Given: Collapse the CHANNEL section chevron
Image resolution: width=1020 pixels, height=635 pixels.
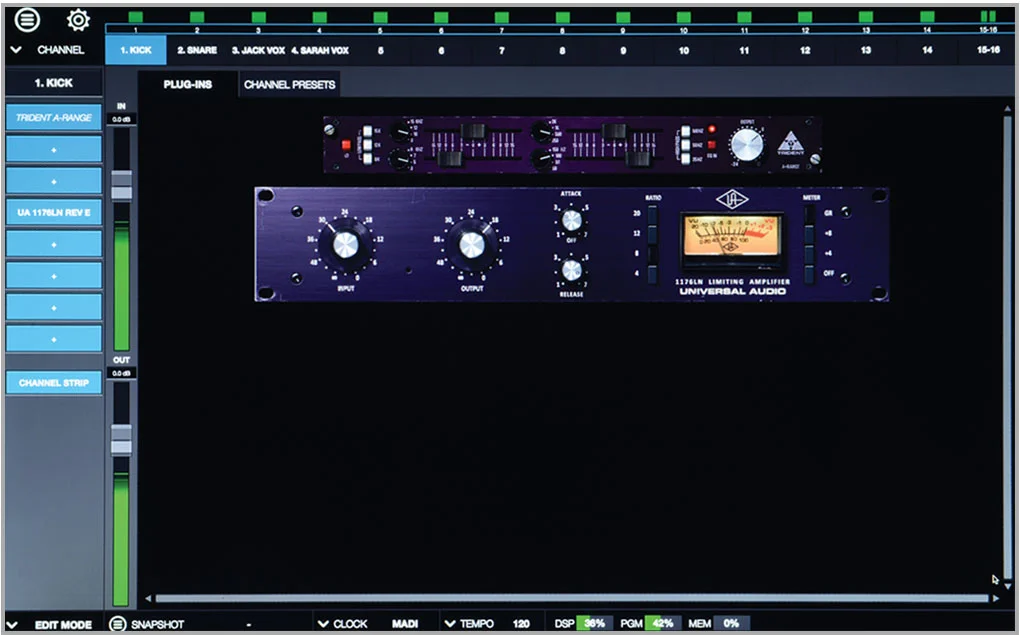Looking at the screenshot, I should pyautogui.click(x=16, y=49).
